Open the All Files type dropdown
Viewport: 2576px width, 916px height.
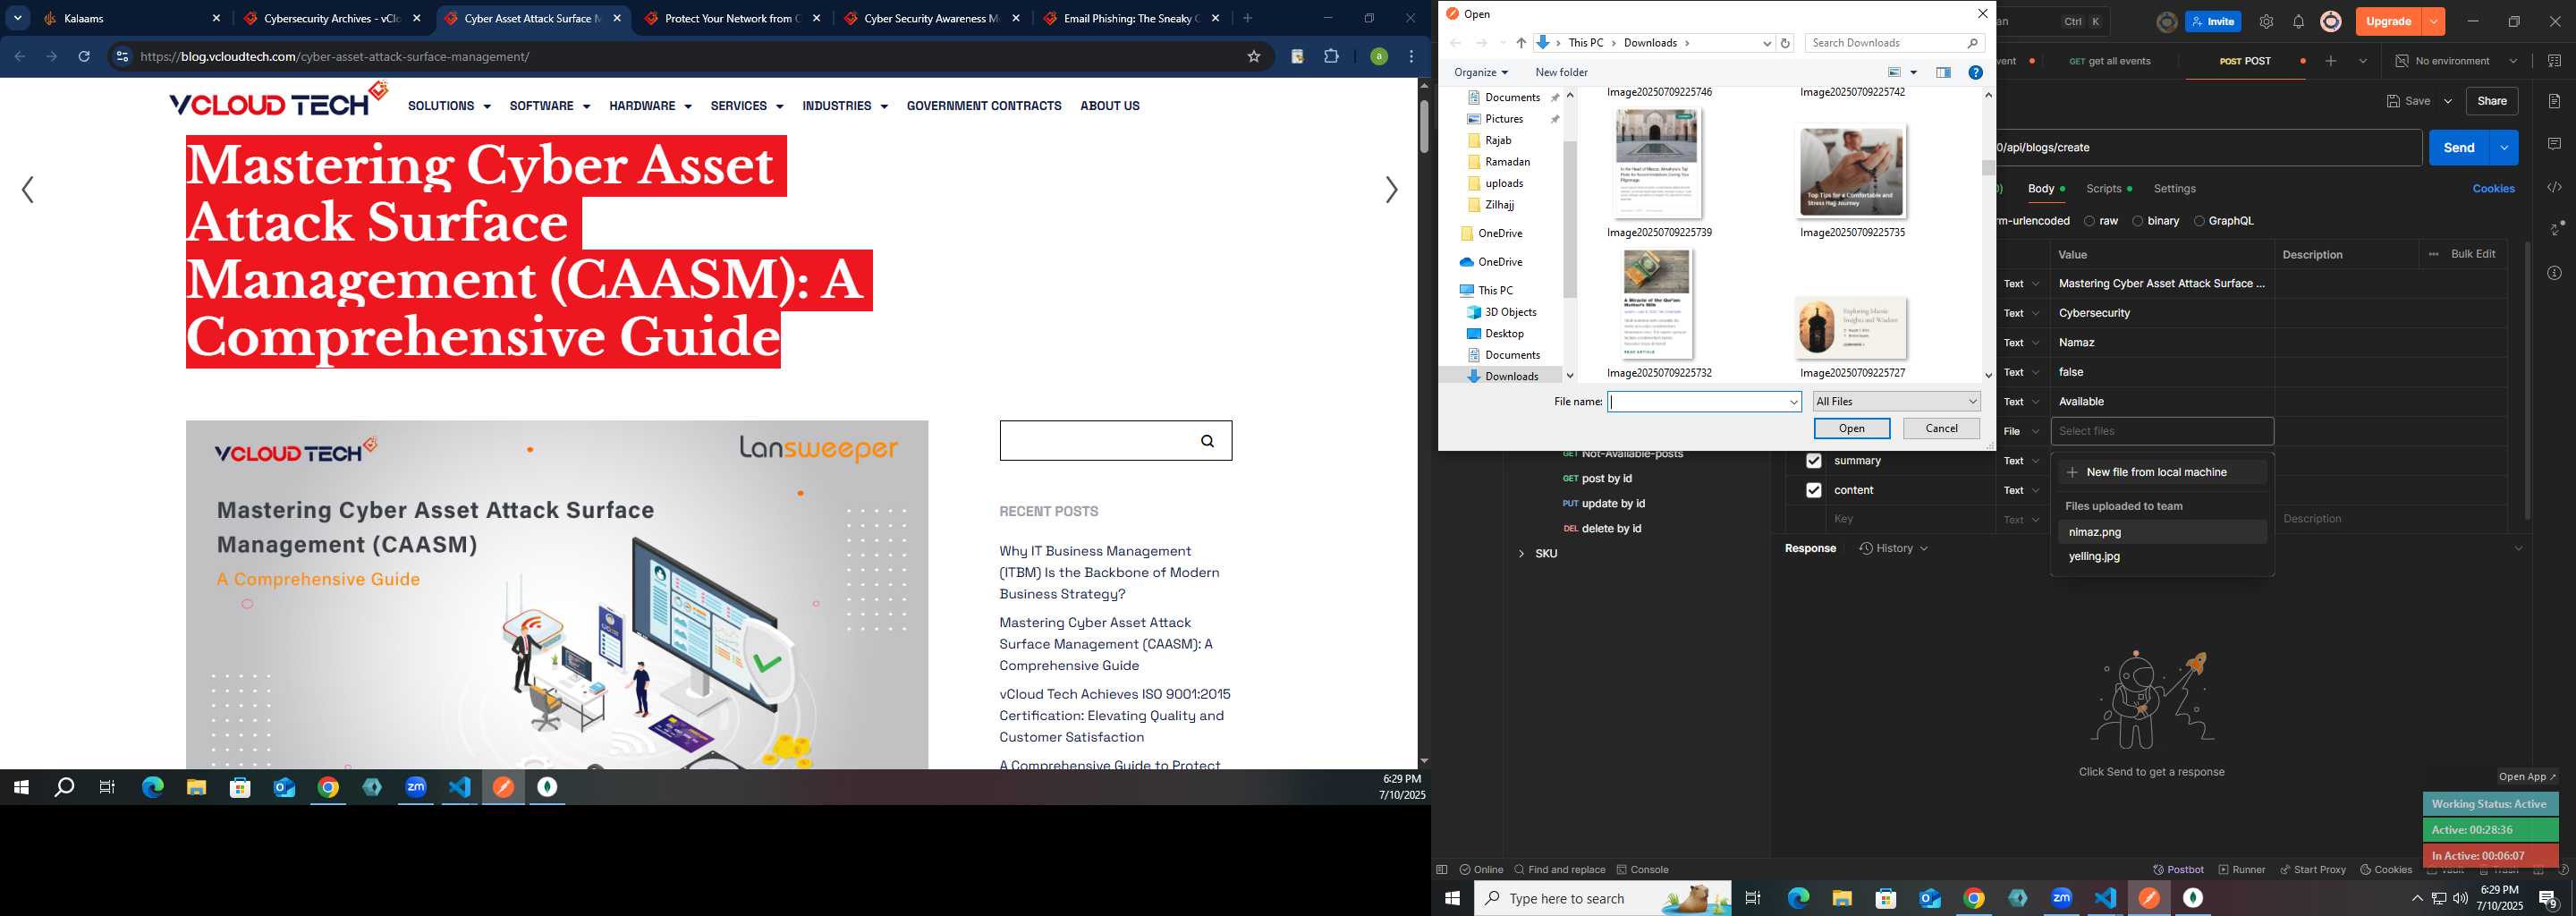pyautogui.click(x=1896, y=401)
